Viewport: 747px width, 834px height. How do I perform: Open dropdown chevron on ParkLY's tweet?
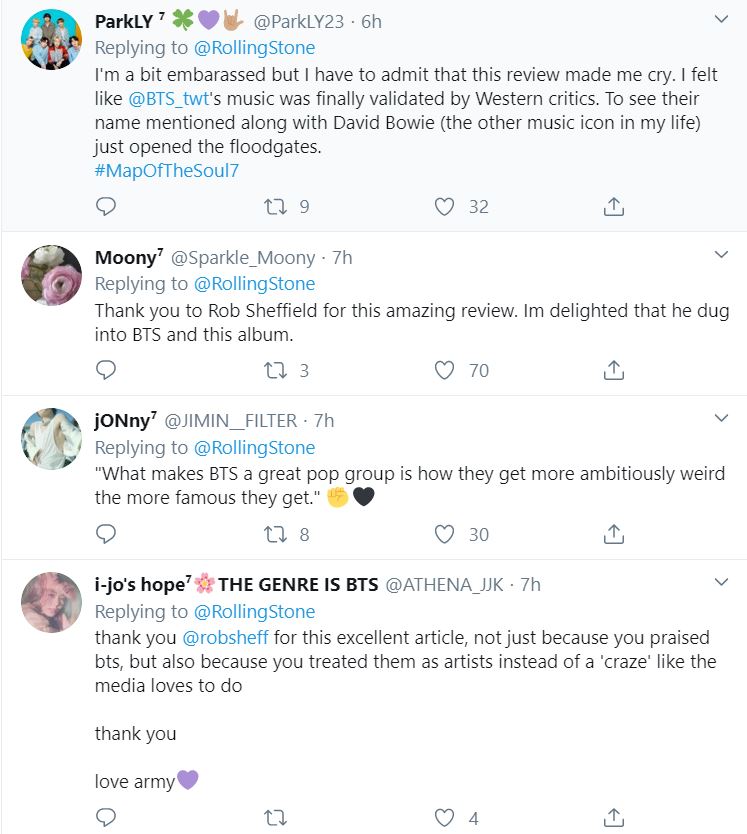(x=721, y=19)
